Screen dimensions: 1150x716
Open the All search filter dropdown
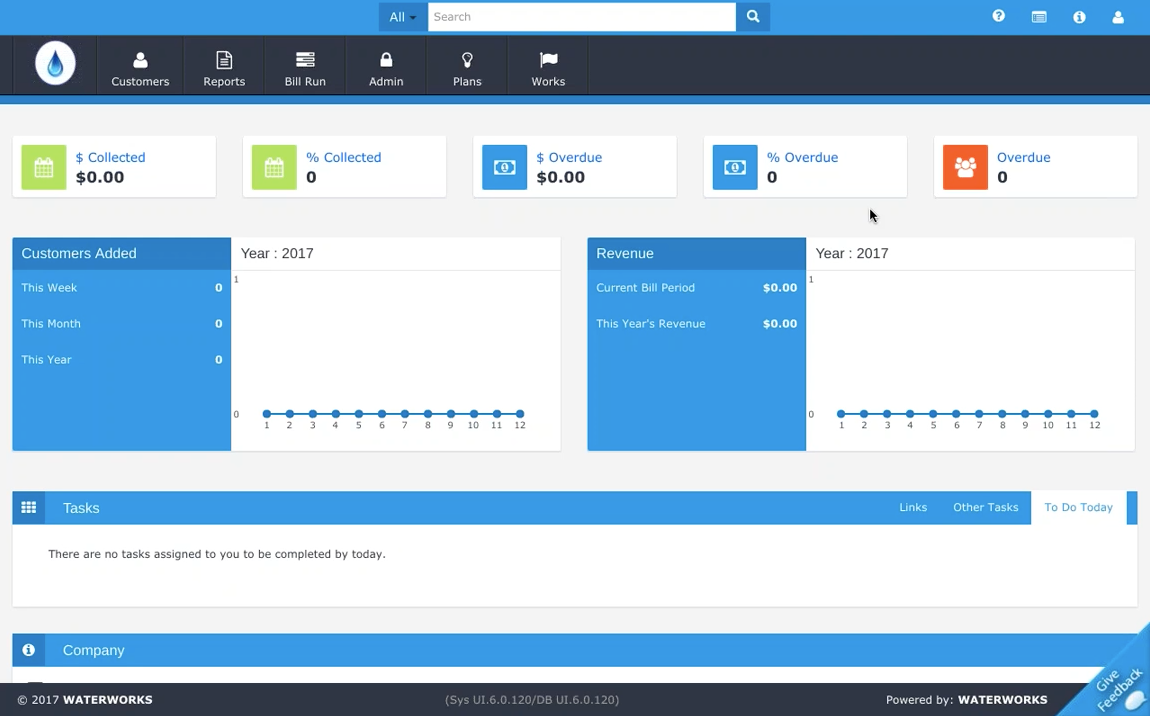(403, 17)
